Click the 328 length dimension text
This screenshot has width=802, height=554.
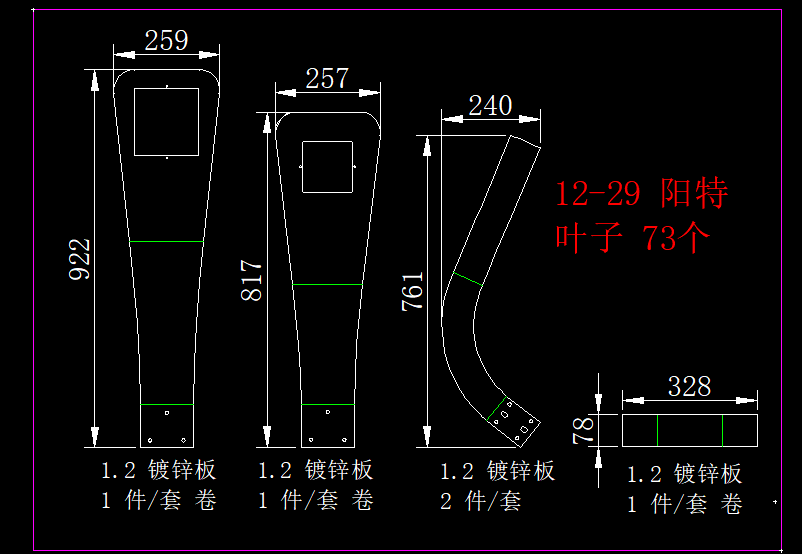689,386
